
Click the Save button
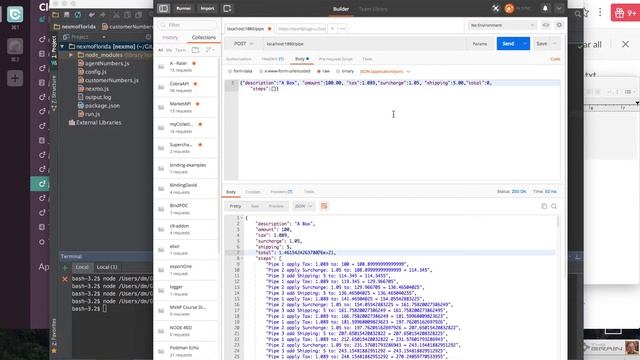(x=542, y=44)
